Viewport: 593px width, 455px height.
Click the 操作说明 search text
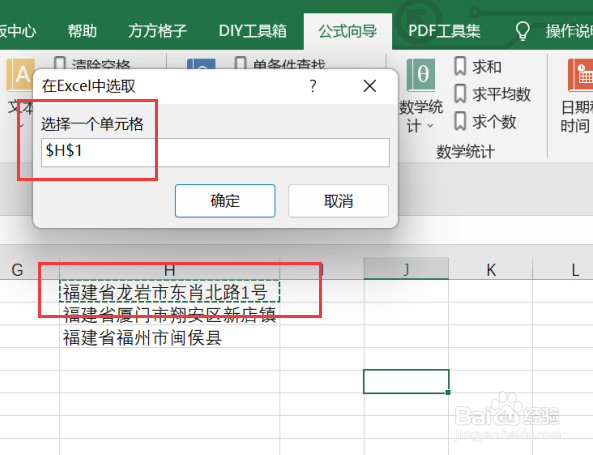569,31
